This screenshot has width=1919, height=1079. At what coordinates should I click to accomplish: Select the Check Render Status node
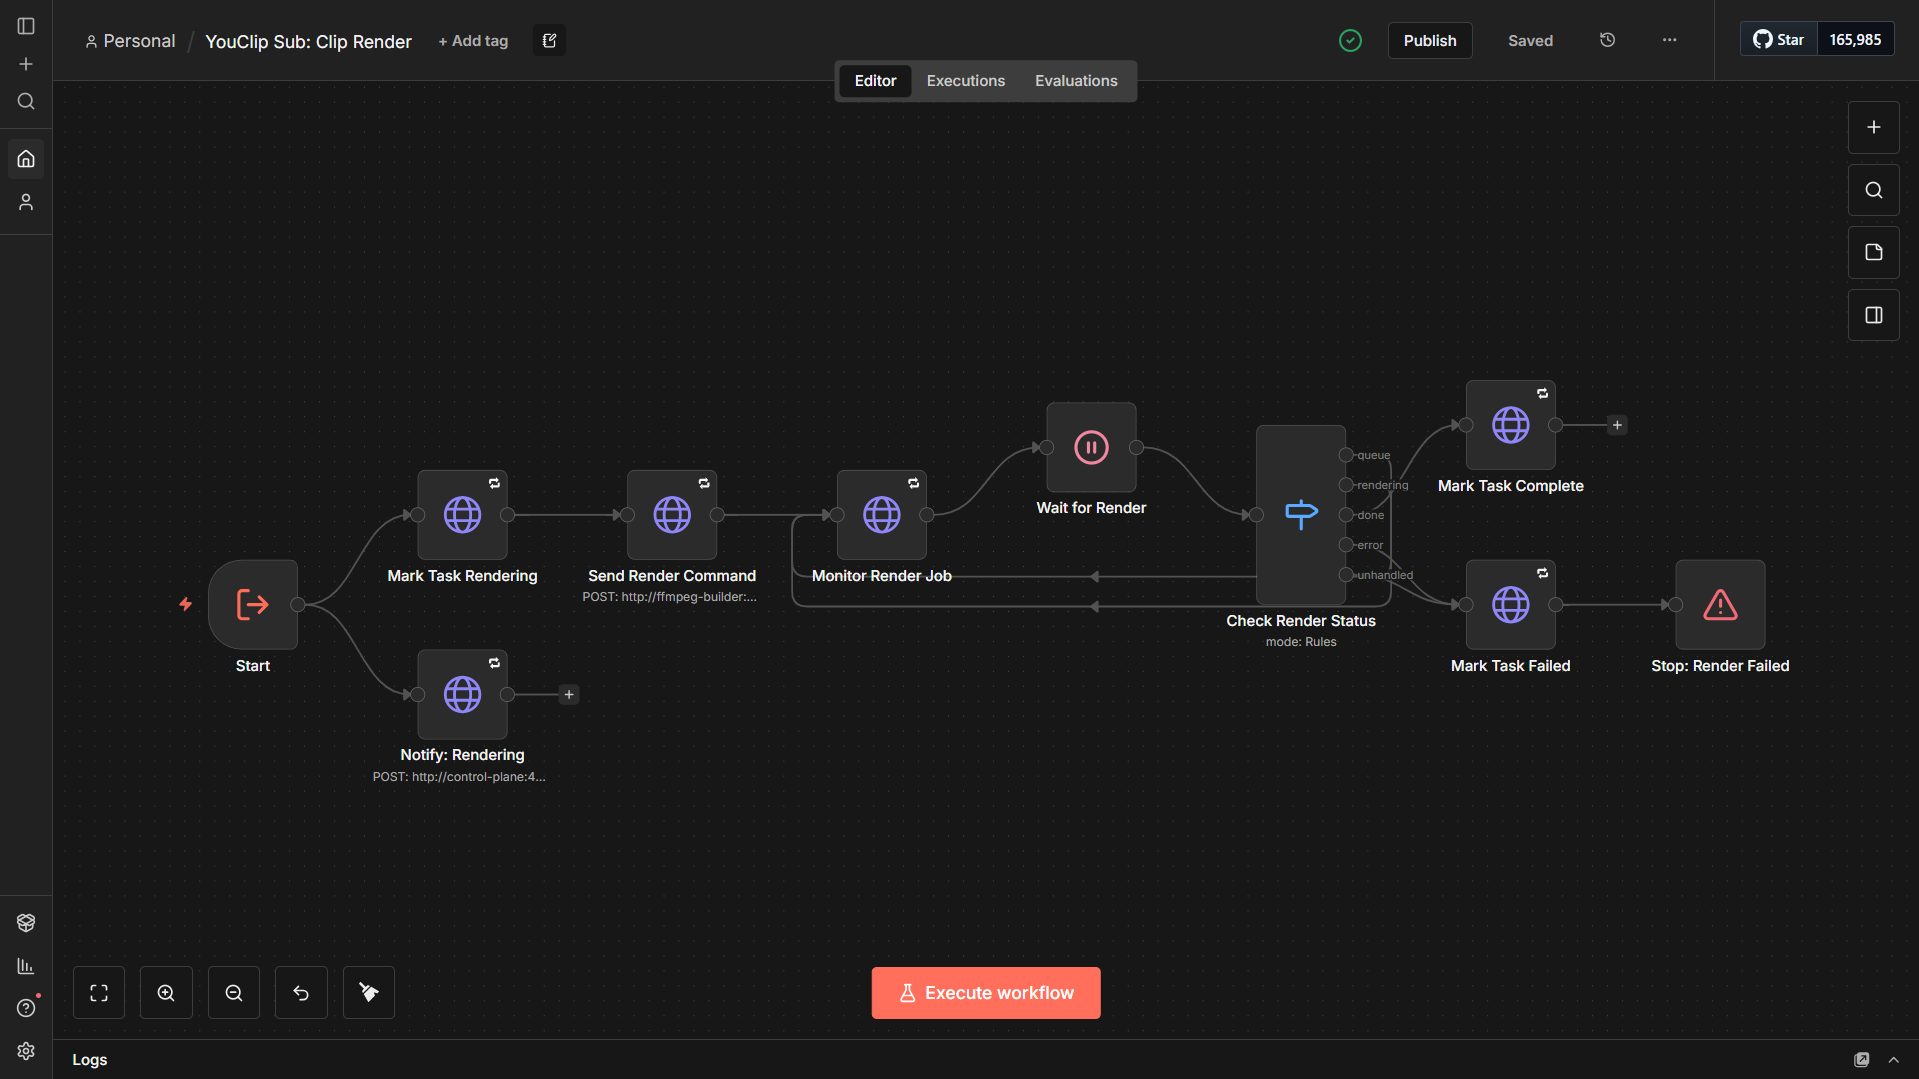(x=1300, y=515)
